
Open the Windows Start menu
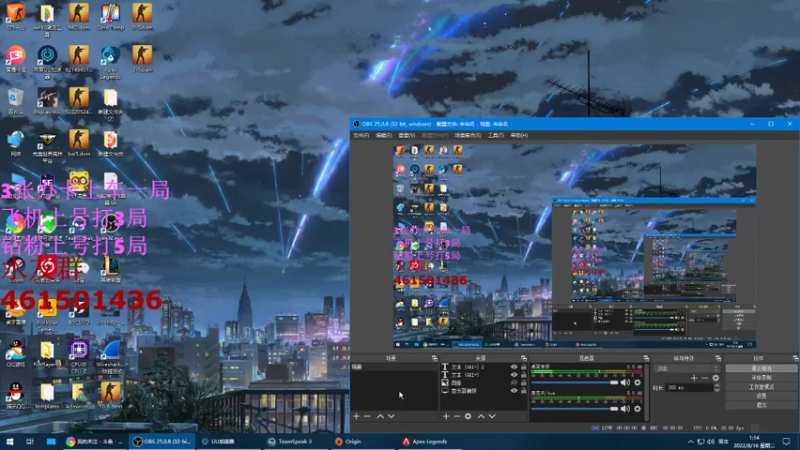[x=9, y=442]
